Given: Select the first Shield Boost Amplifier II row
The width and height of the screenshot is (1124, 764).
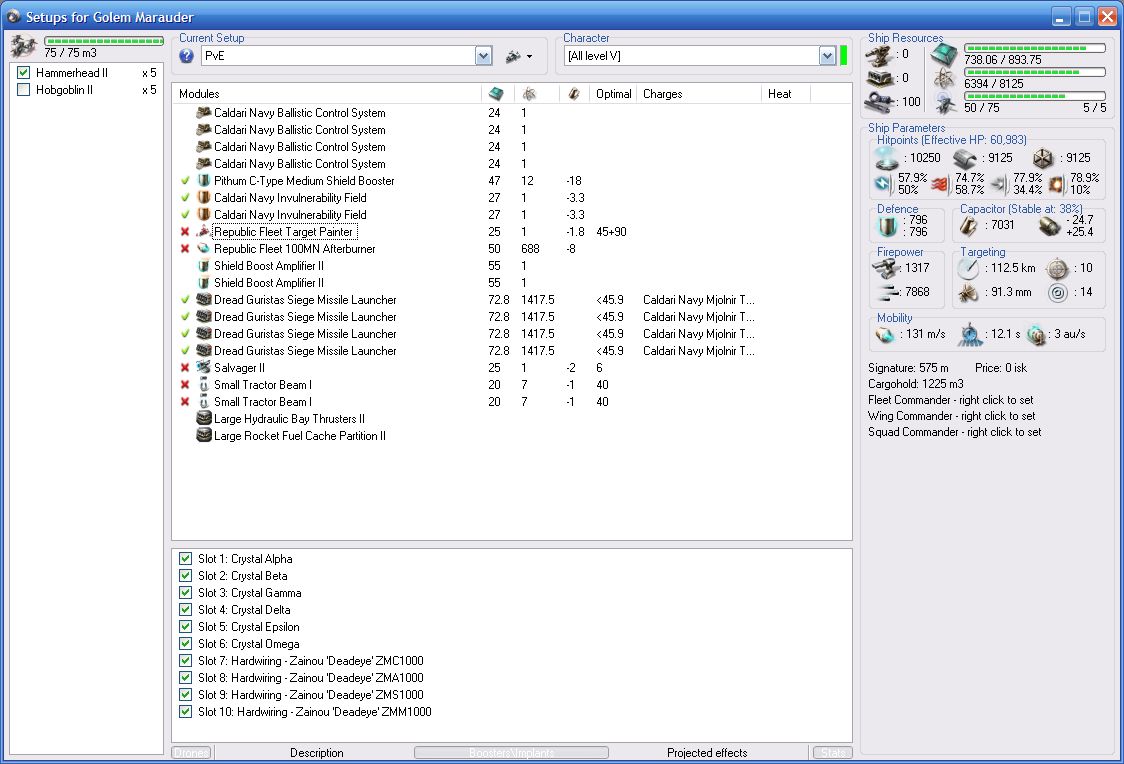Looking at the screenshot, I should 512,266.
